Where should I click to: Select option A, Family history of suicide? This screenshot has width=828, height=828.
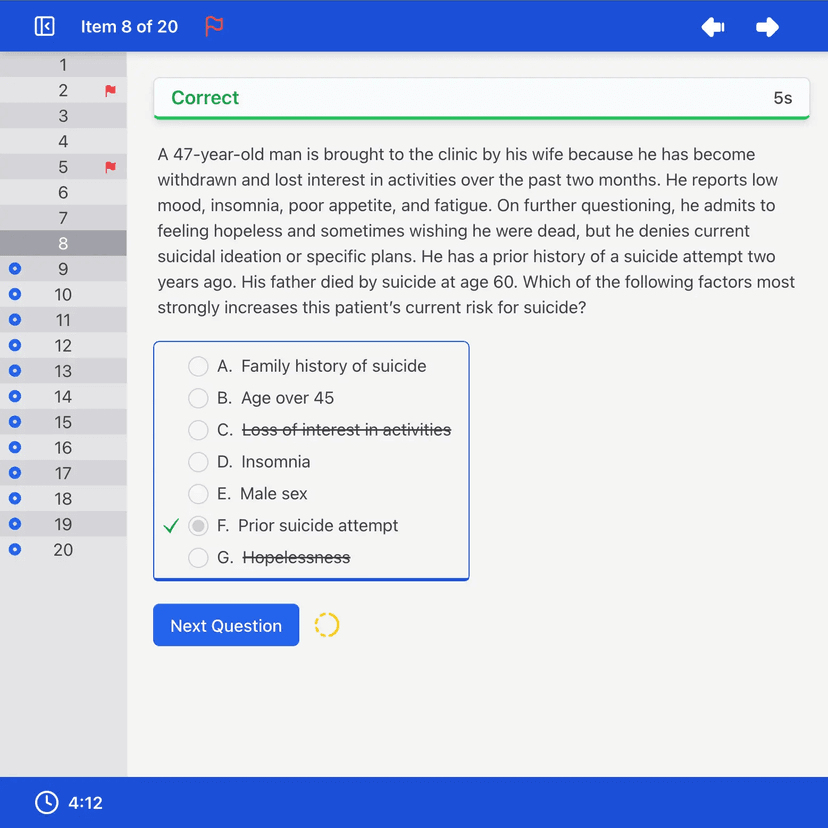point(198,366)
